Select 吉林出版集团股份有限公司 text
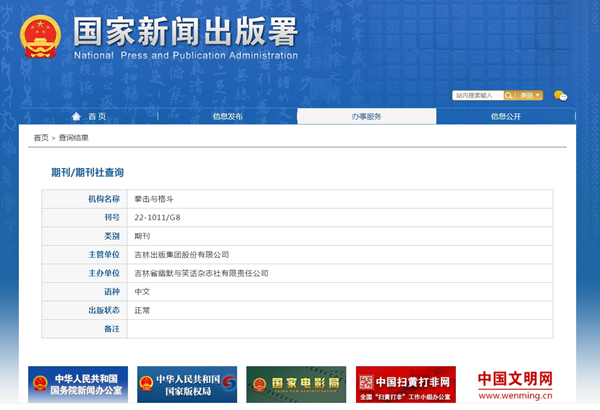Screen dimensions: 600x410 coord(181,255)
